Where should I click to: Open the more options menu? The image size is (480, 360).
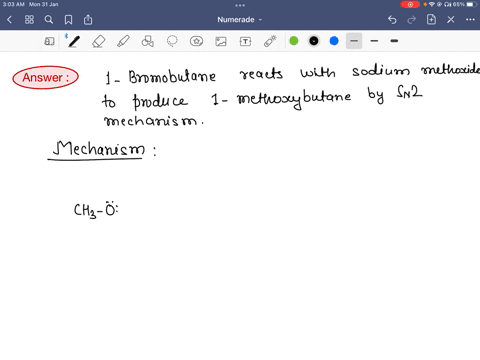click(470, 20)
